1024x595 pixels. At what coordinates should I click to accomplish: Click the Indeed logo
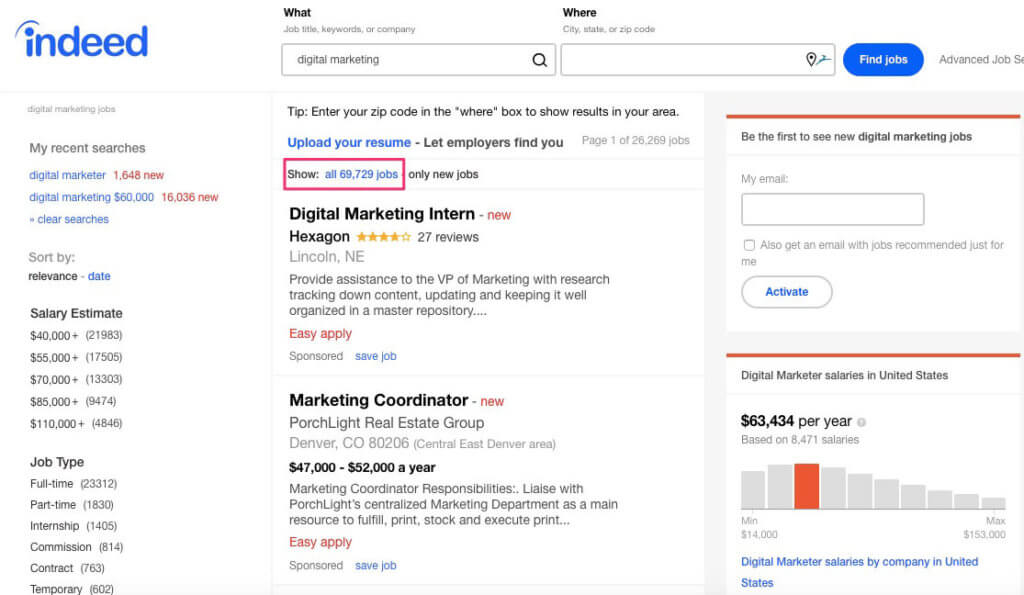point(80,41)
